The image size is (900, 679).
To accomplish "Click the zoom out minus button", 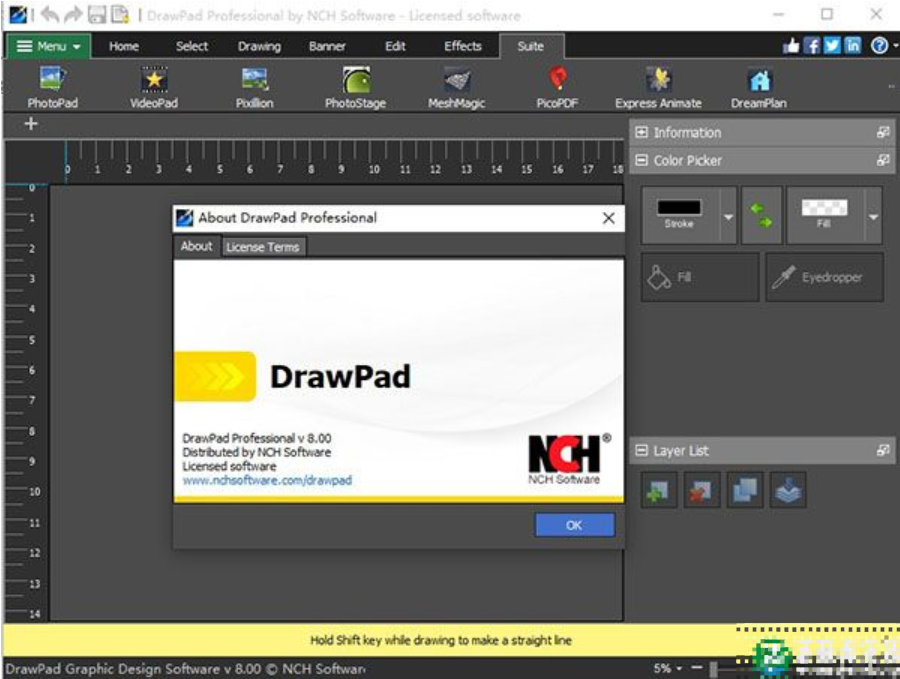I will pos(697,668).
